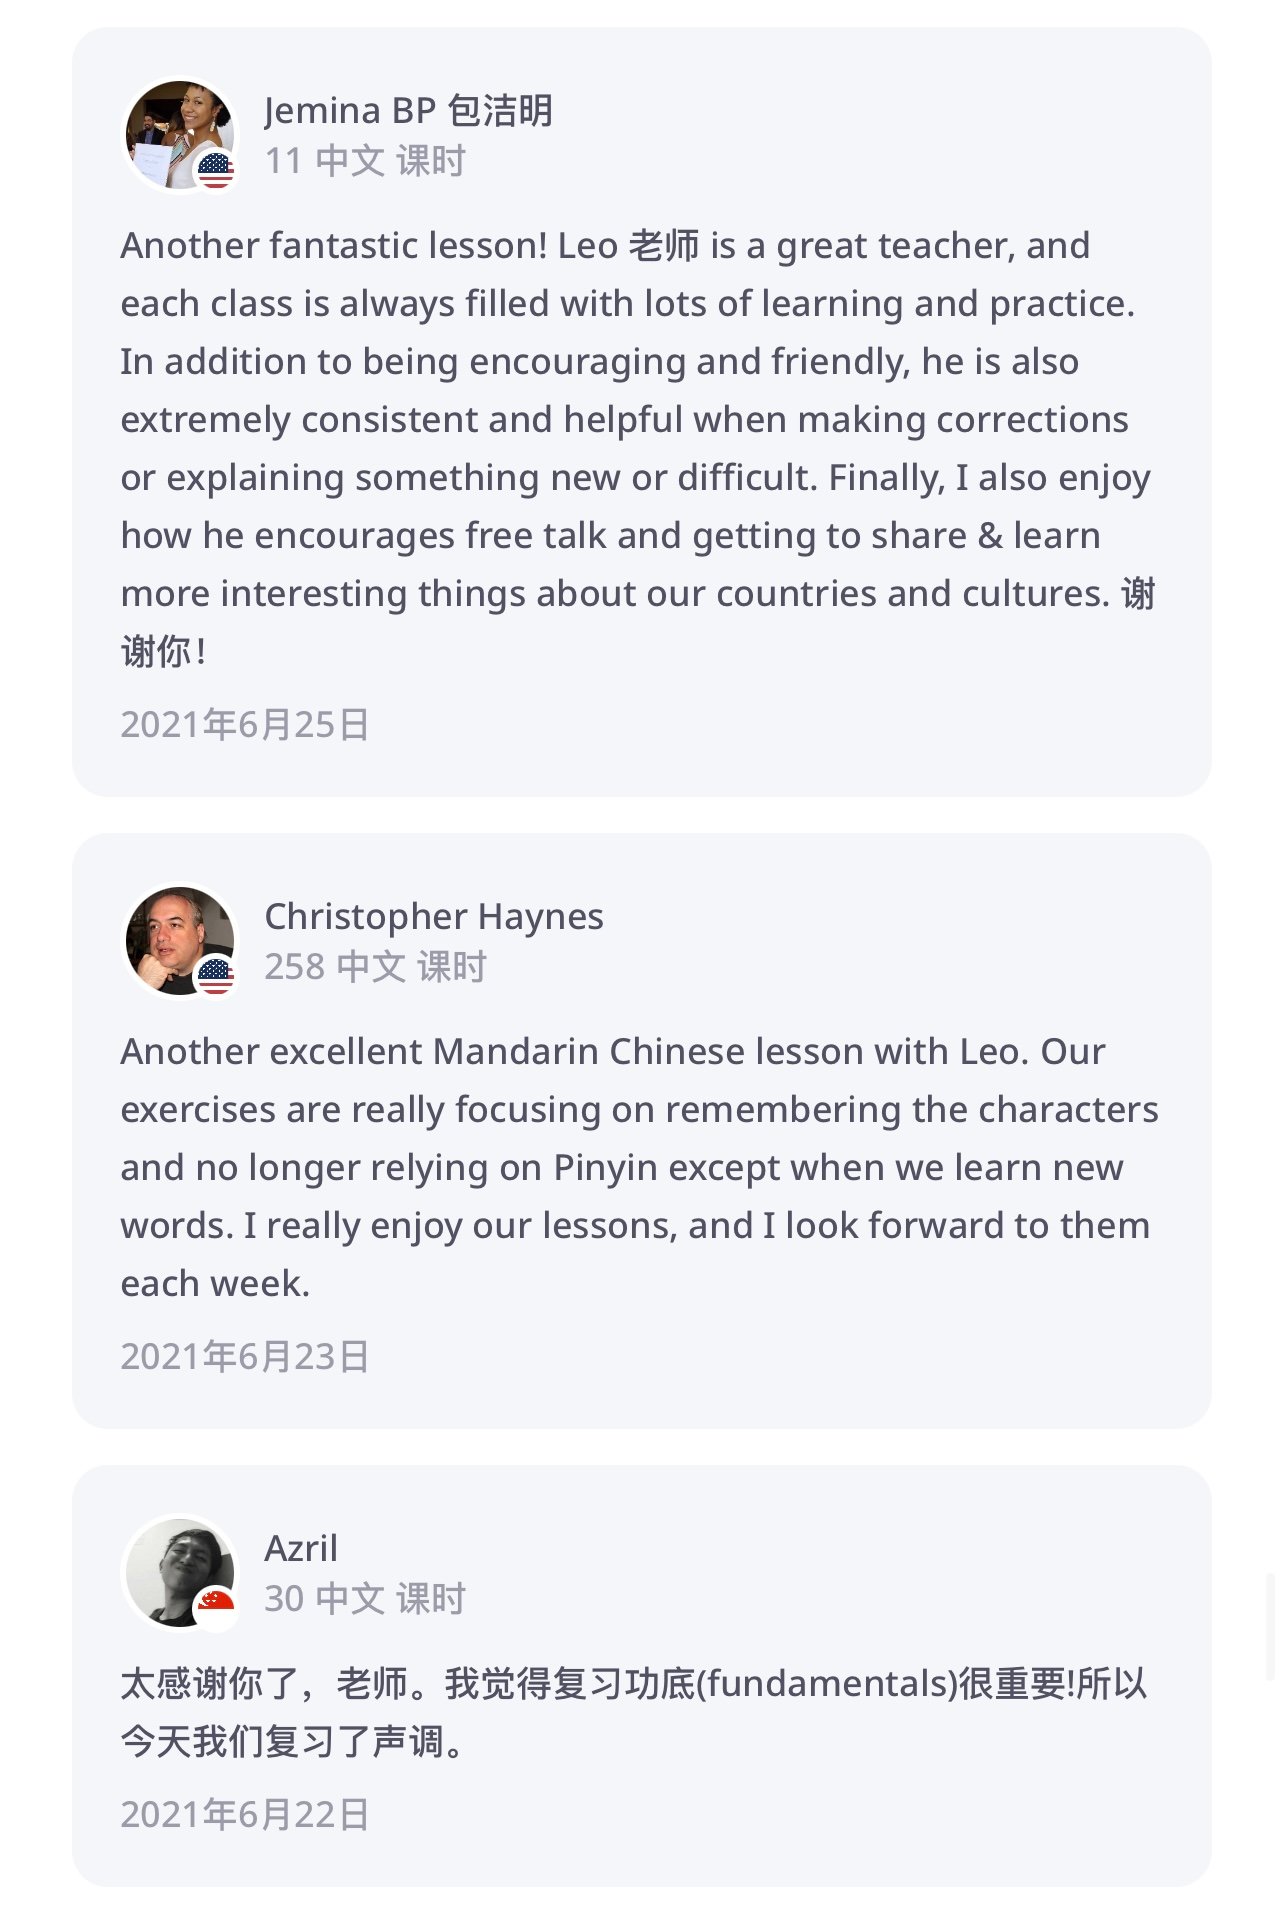
Task: Click the US flag badge on Jemina's avatar
Action: (215, 170)
